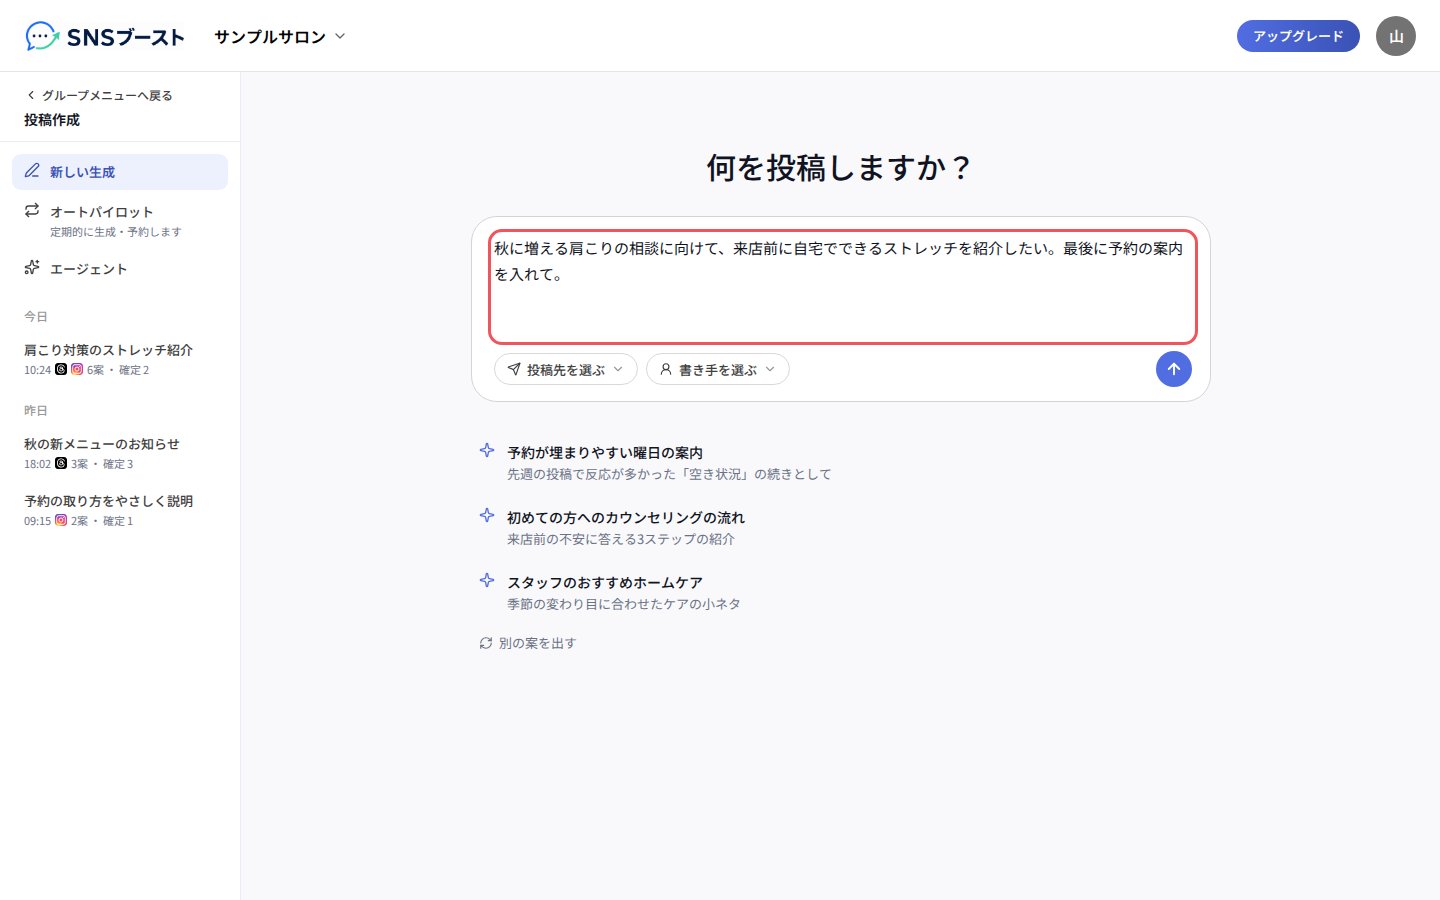Open the 投稿先を選ぶ dropdown
This screenshot has width=1440, height=900.
coord(566,369)
